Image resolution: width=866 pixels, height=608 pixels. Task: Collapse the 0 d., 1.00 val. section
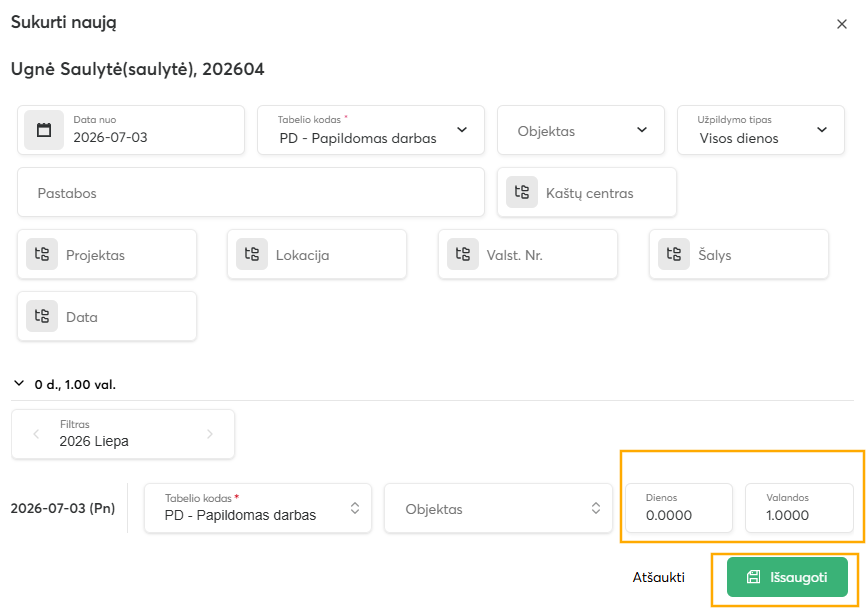pyautogui.click(x=19, y=384)
